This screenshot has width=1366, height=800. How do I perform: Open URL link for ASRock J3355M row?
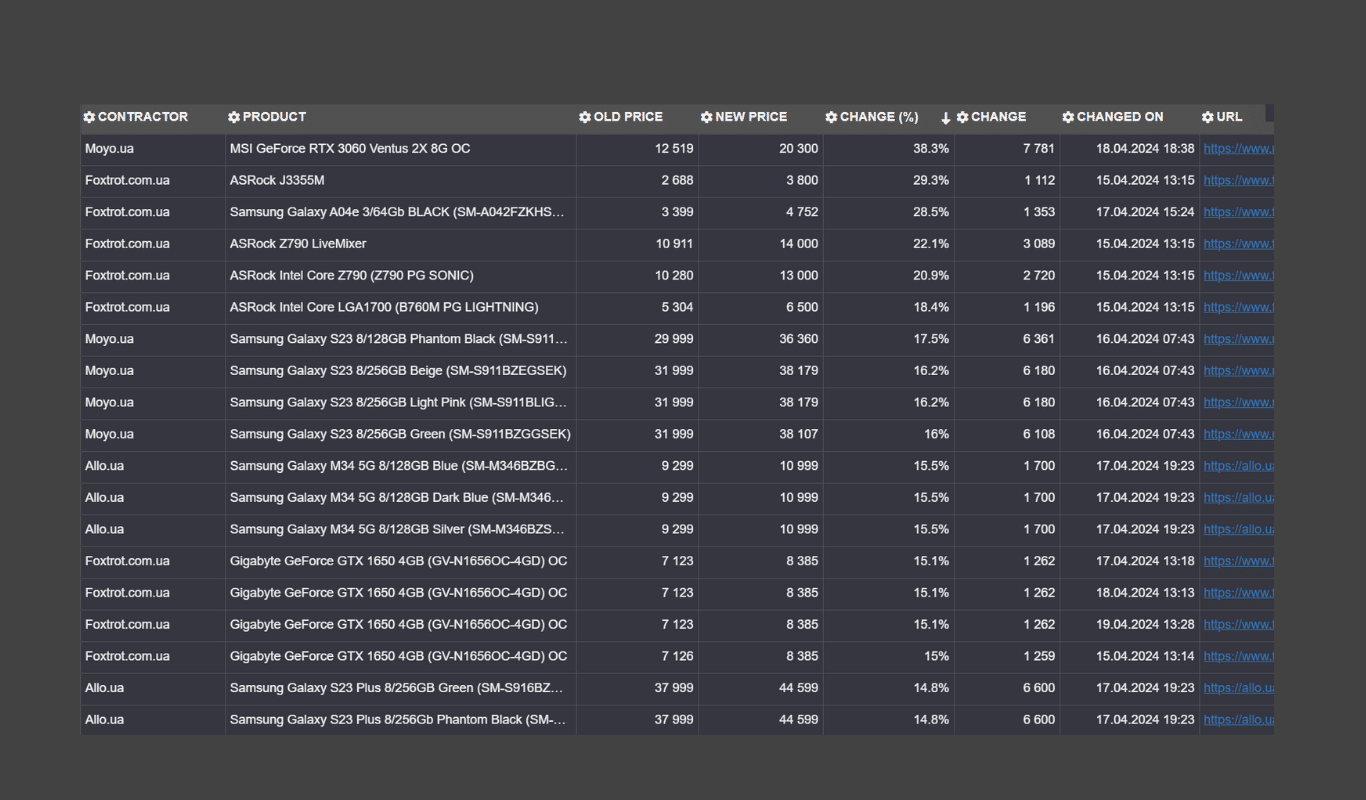(1238, 181)
